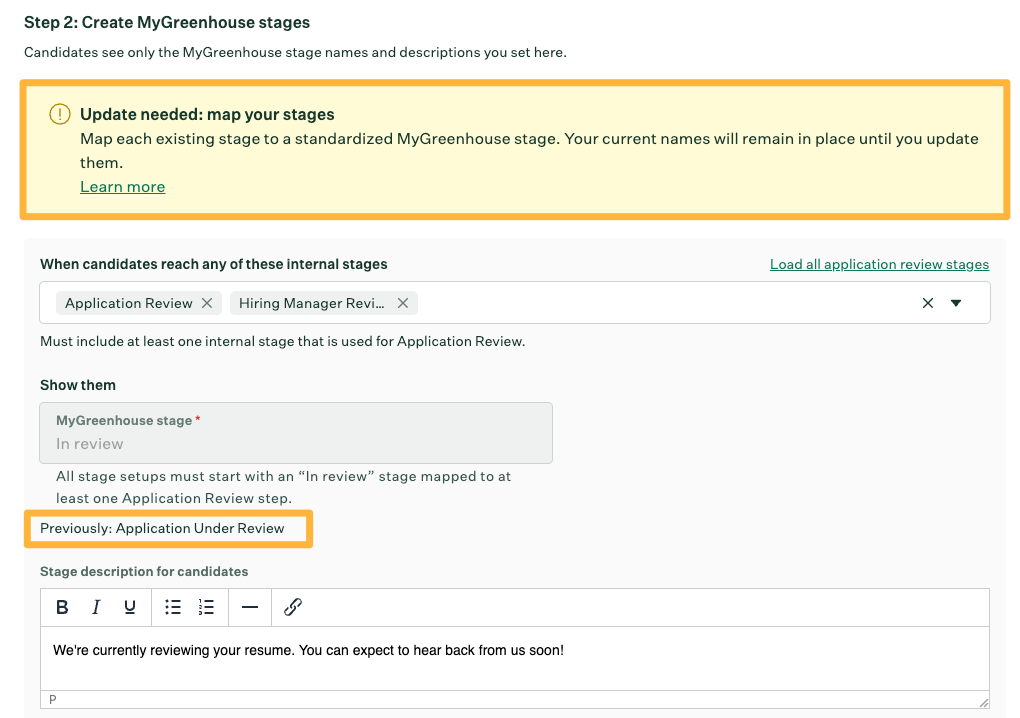The height and width of the screenshot is (718, 1020).
Task: Insert a numbered list
Action: coord(206,607)
